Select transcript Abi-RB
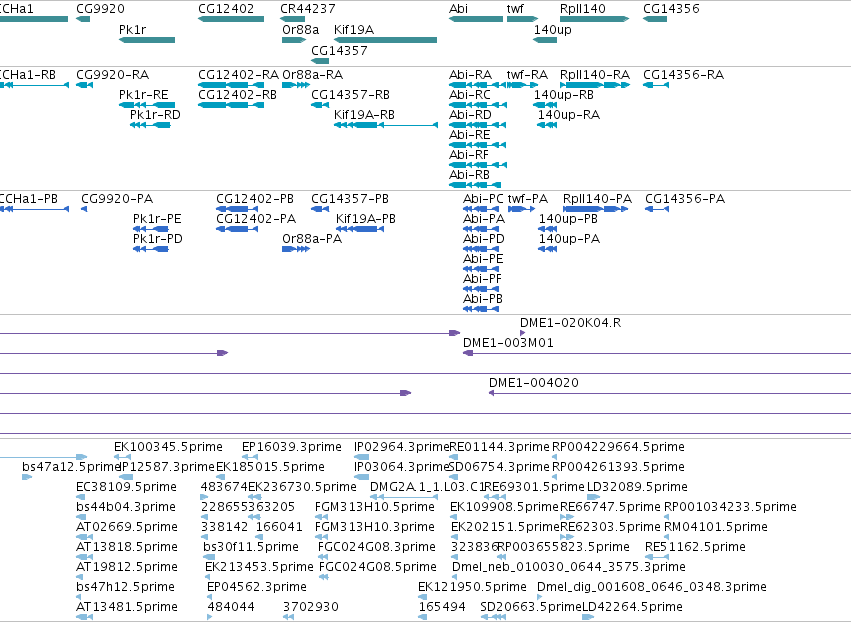 tap(475, 185)
